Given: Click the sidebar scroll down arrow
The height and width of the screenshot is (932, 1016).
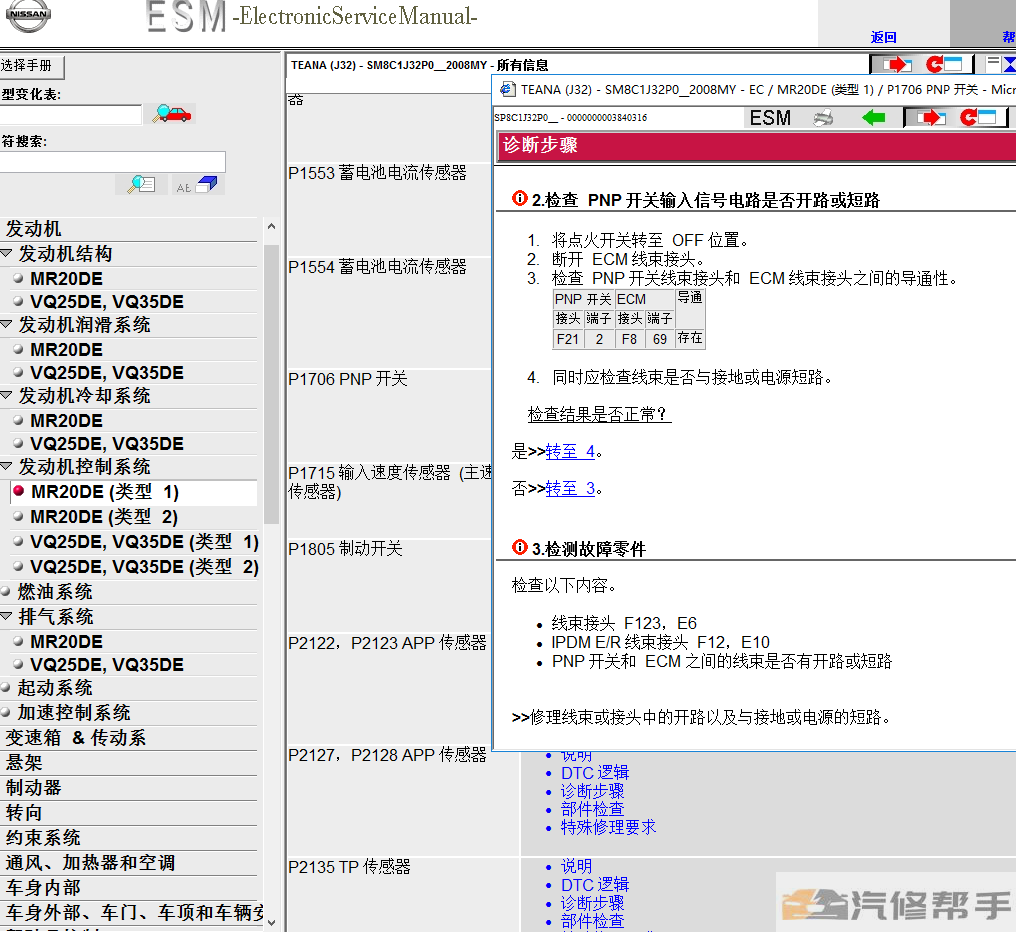Looking at the screenshot, I should pos(271,922).
